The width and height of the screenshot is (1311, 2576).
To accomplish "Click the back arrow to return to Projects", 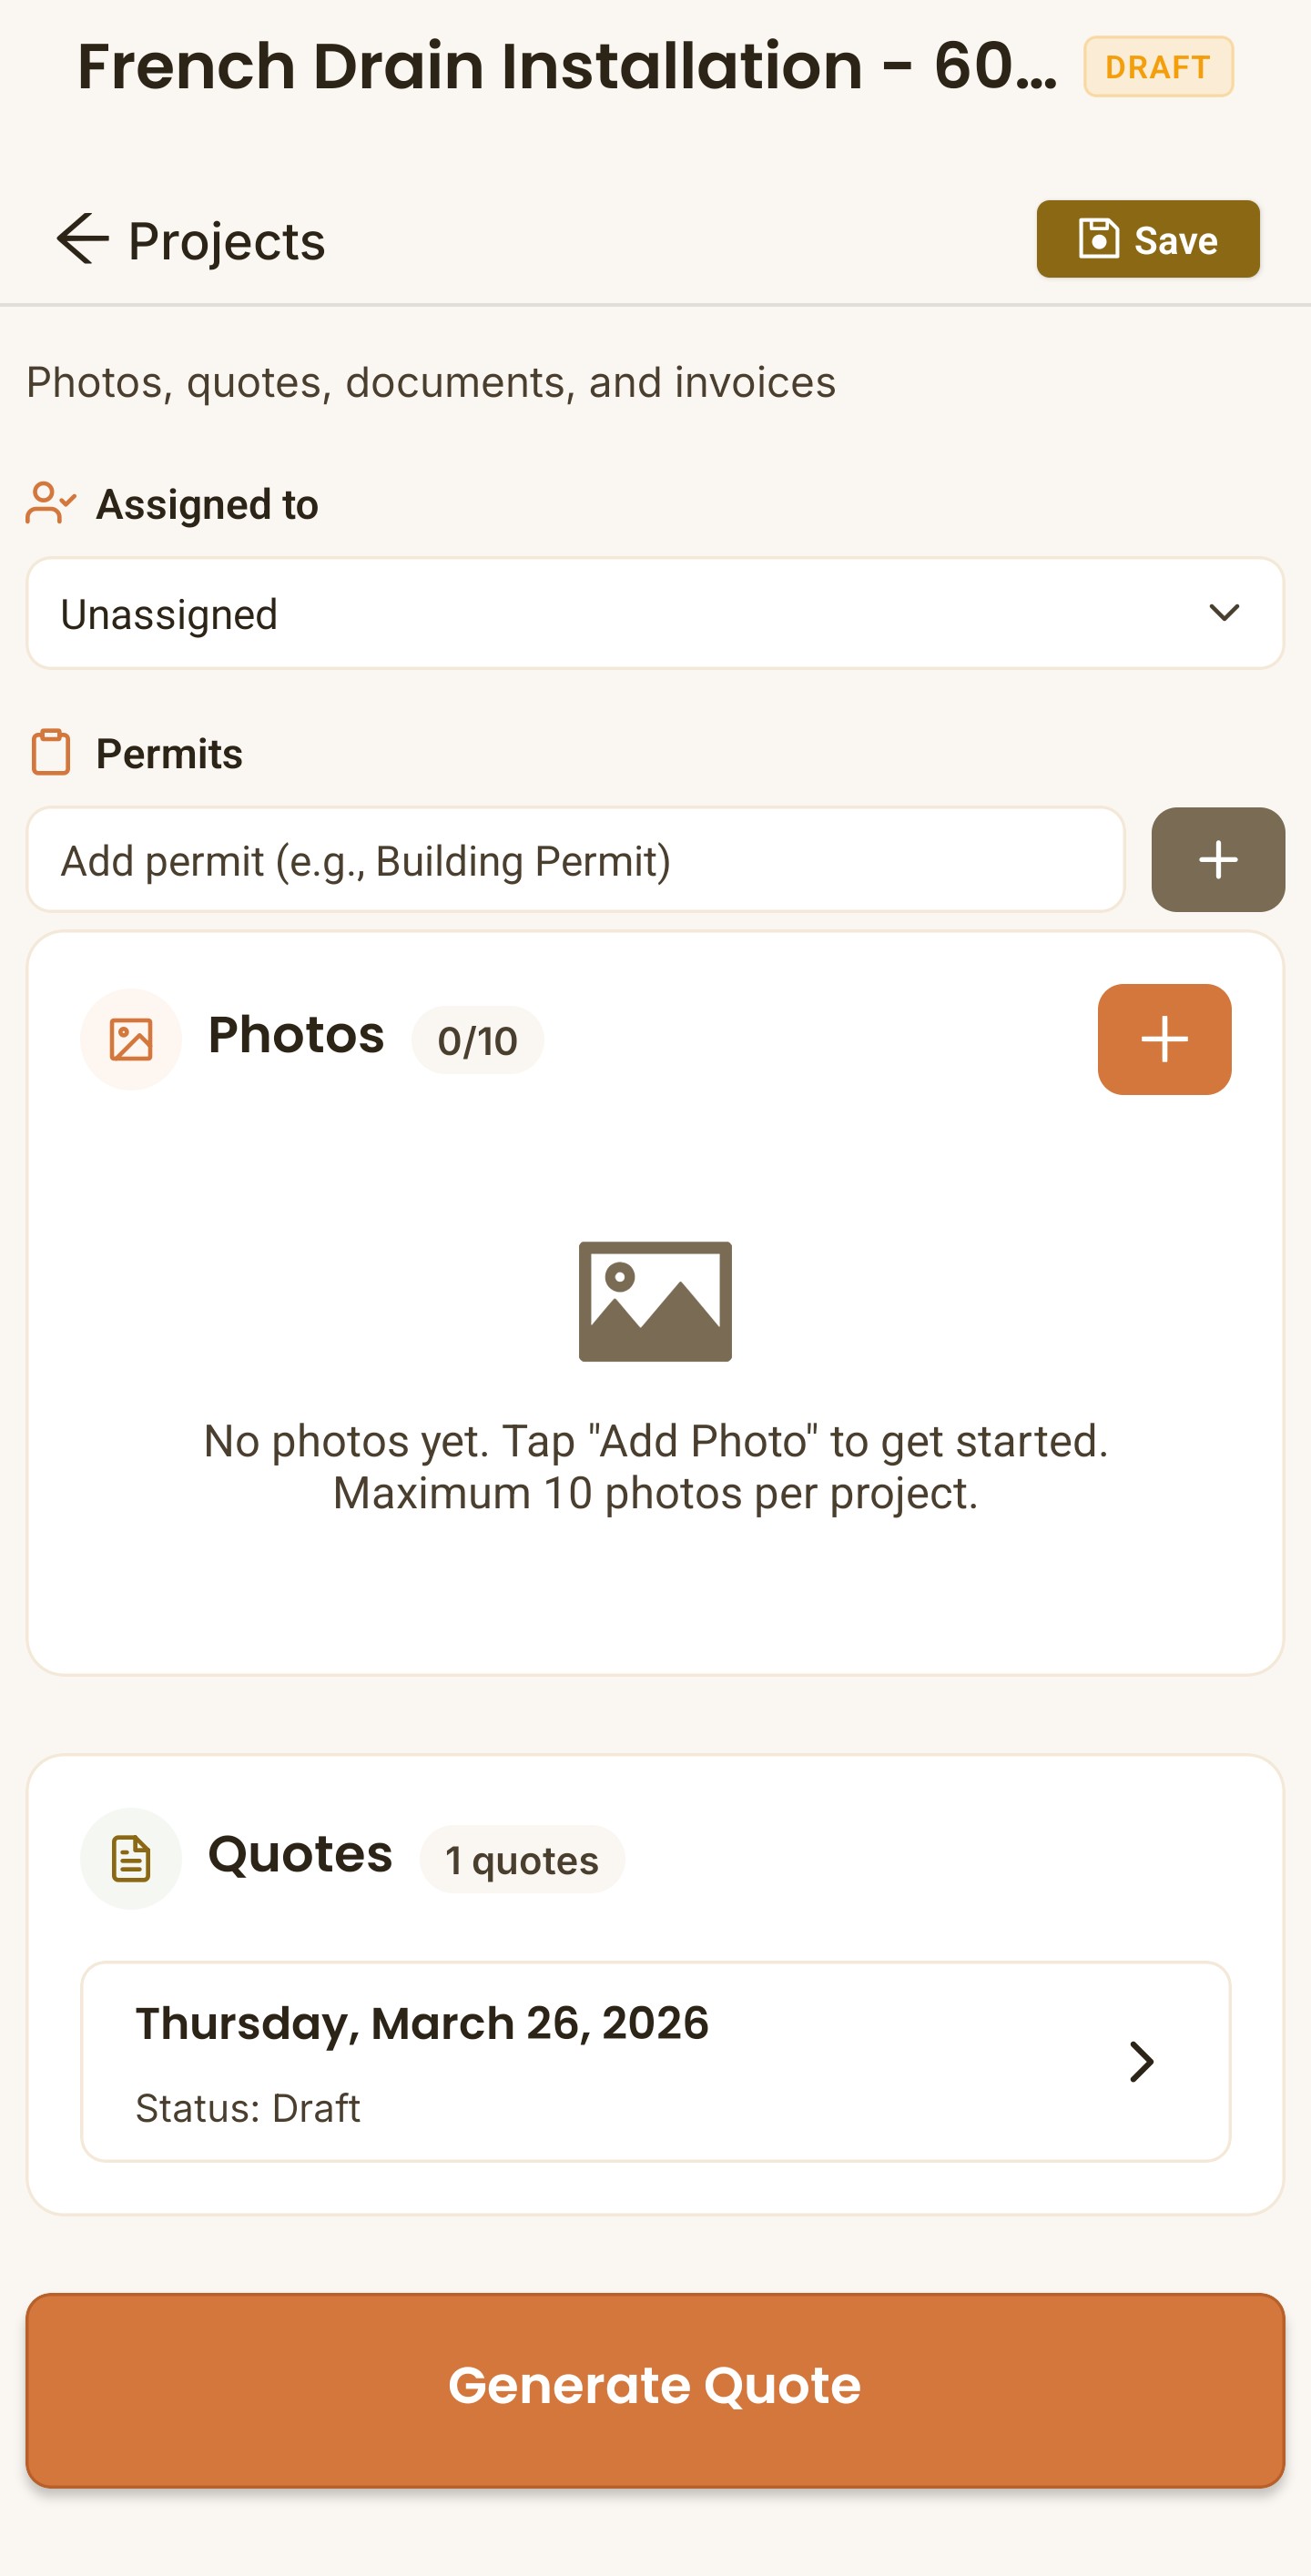I will pyautogui.click(x=84, y=239).
